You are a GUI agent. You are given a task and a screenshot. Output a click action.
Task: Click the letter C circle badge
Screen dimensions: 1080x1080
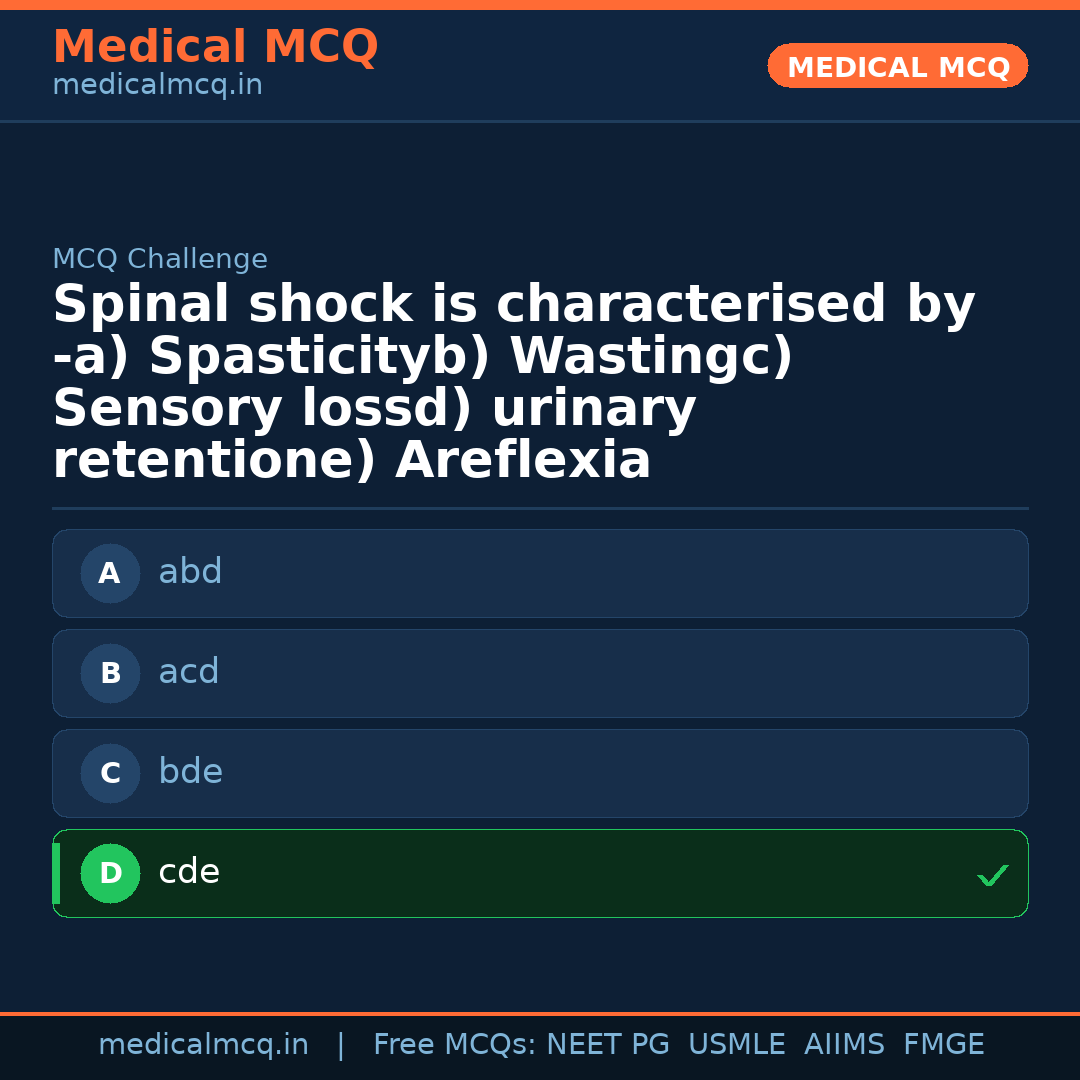pyautogui.click(x=110, y=773)
